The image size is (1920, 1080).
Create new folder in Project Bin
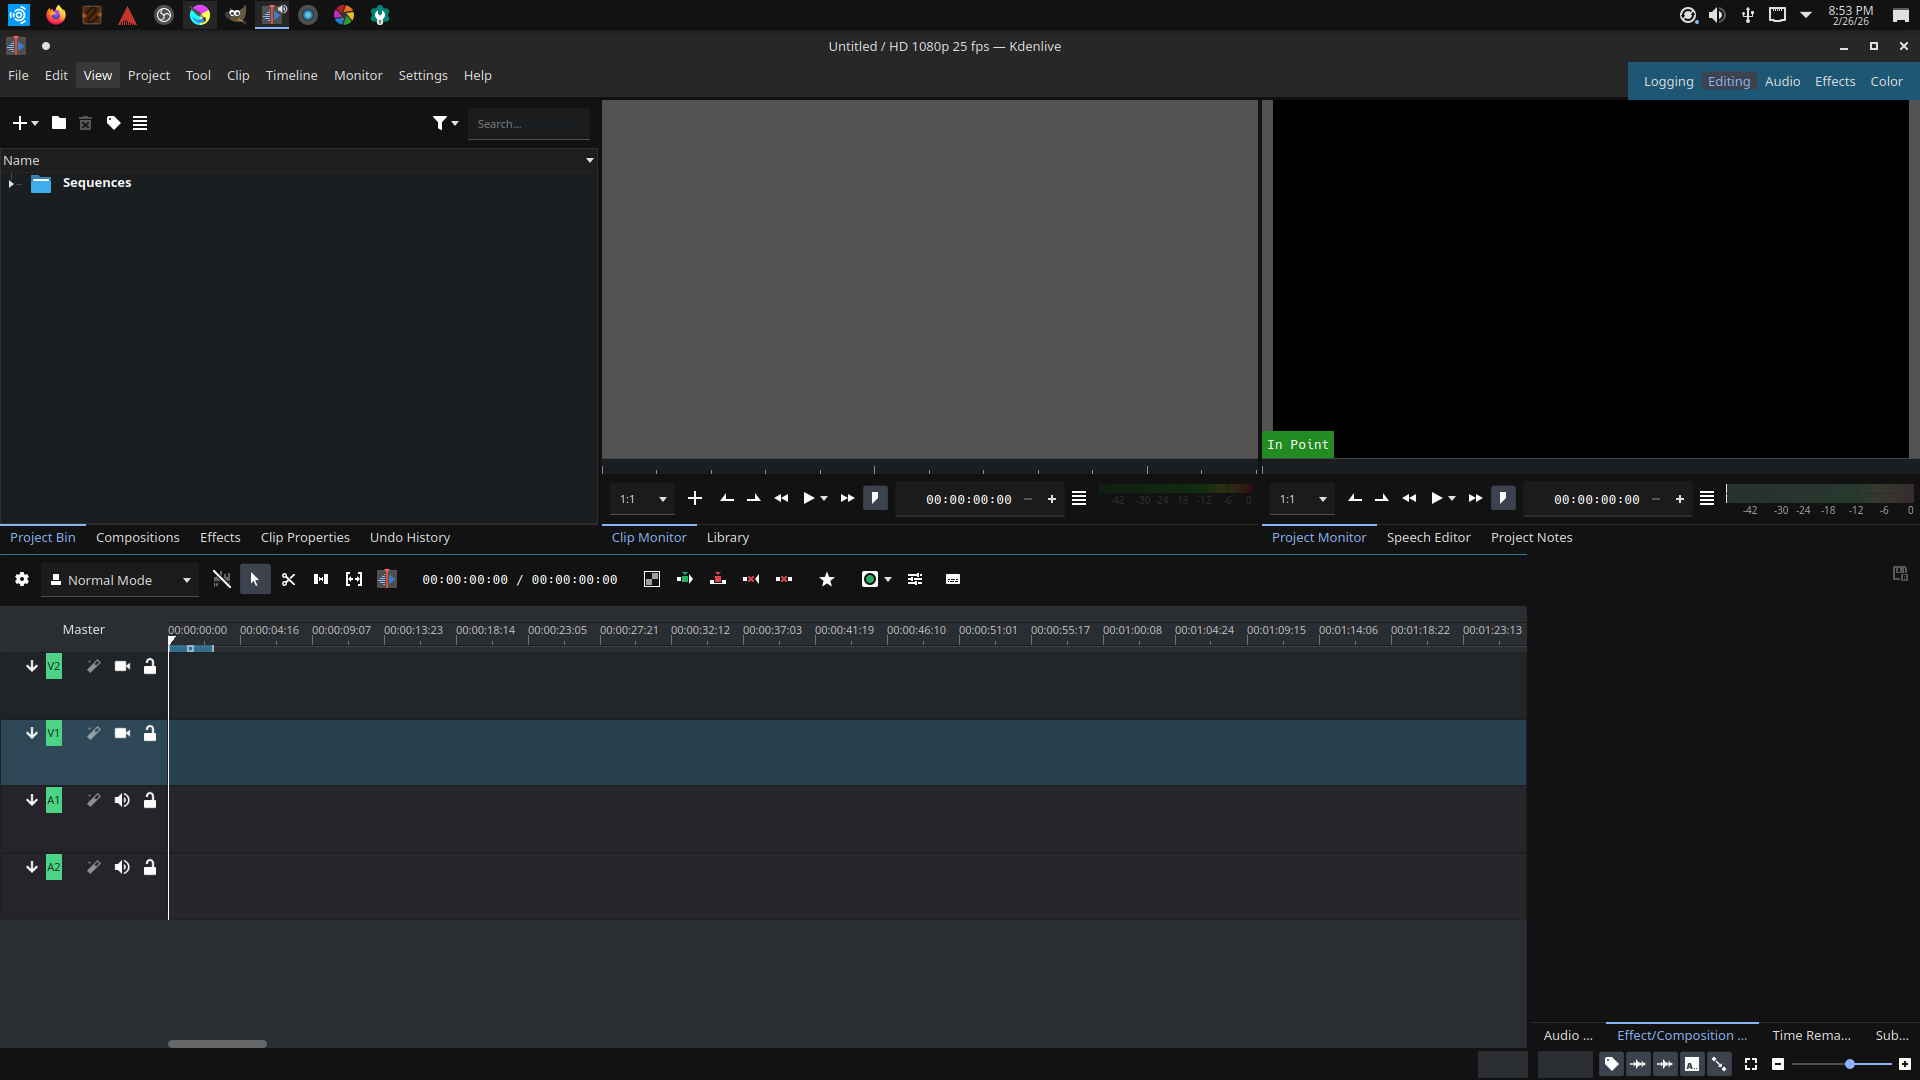click(59, 123)
